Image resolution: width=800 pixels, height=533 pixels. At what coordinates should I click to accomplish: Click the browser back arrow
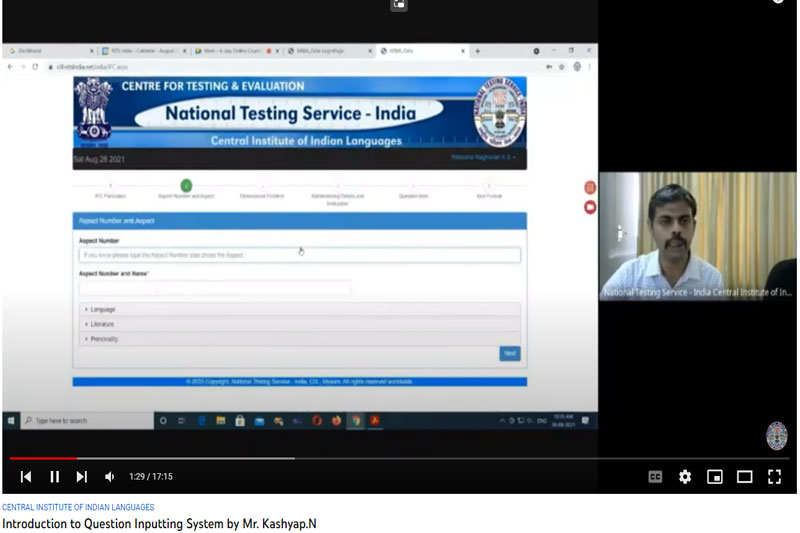coord(10,67)
